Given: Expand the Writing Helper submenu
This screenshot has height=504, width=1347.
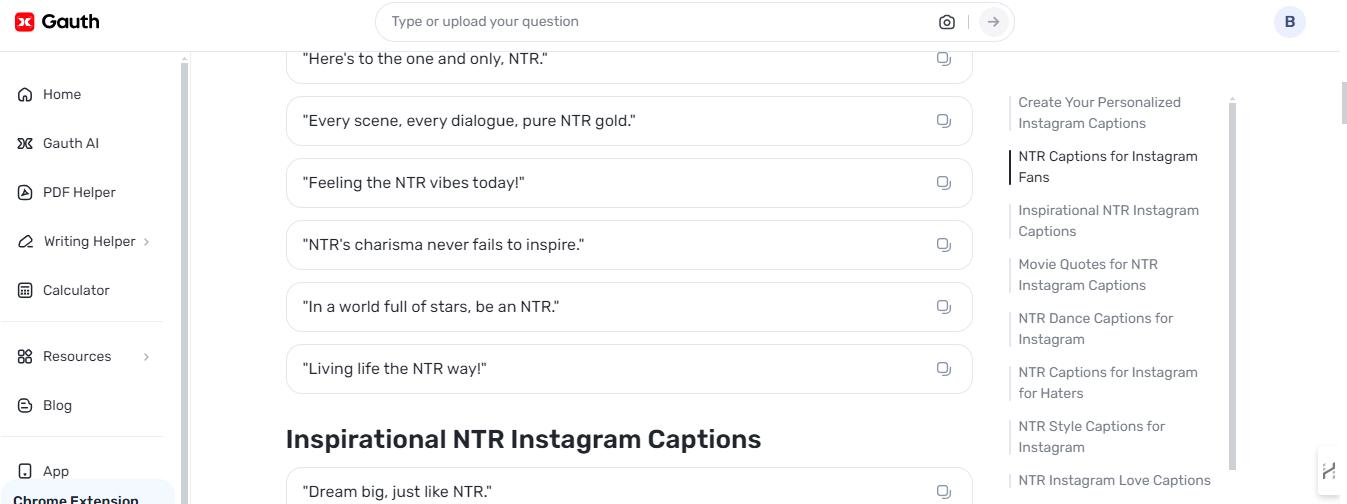Looking at the screenshot, I should pyautogui.click(x=146, y=242).
